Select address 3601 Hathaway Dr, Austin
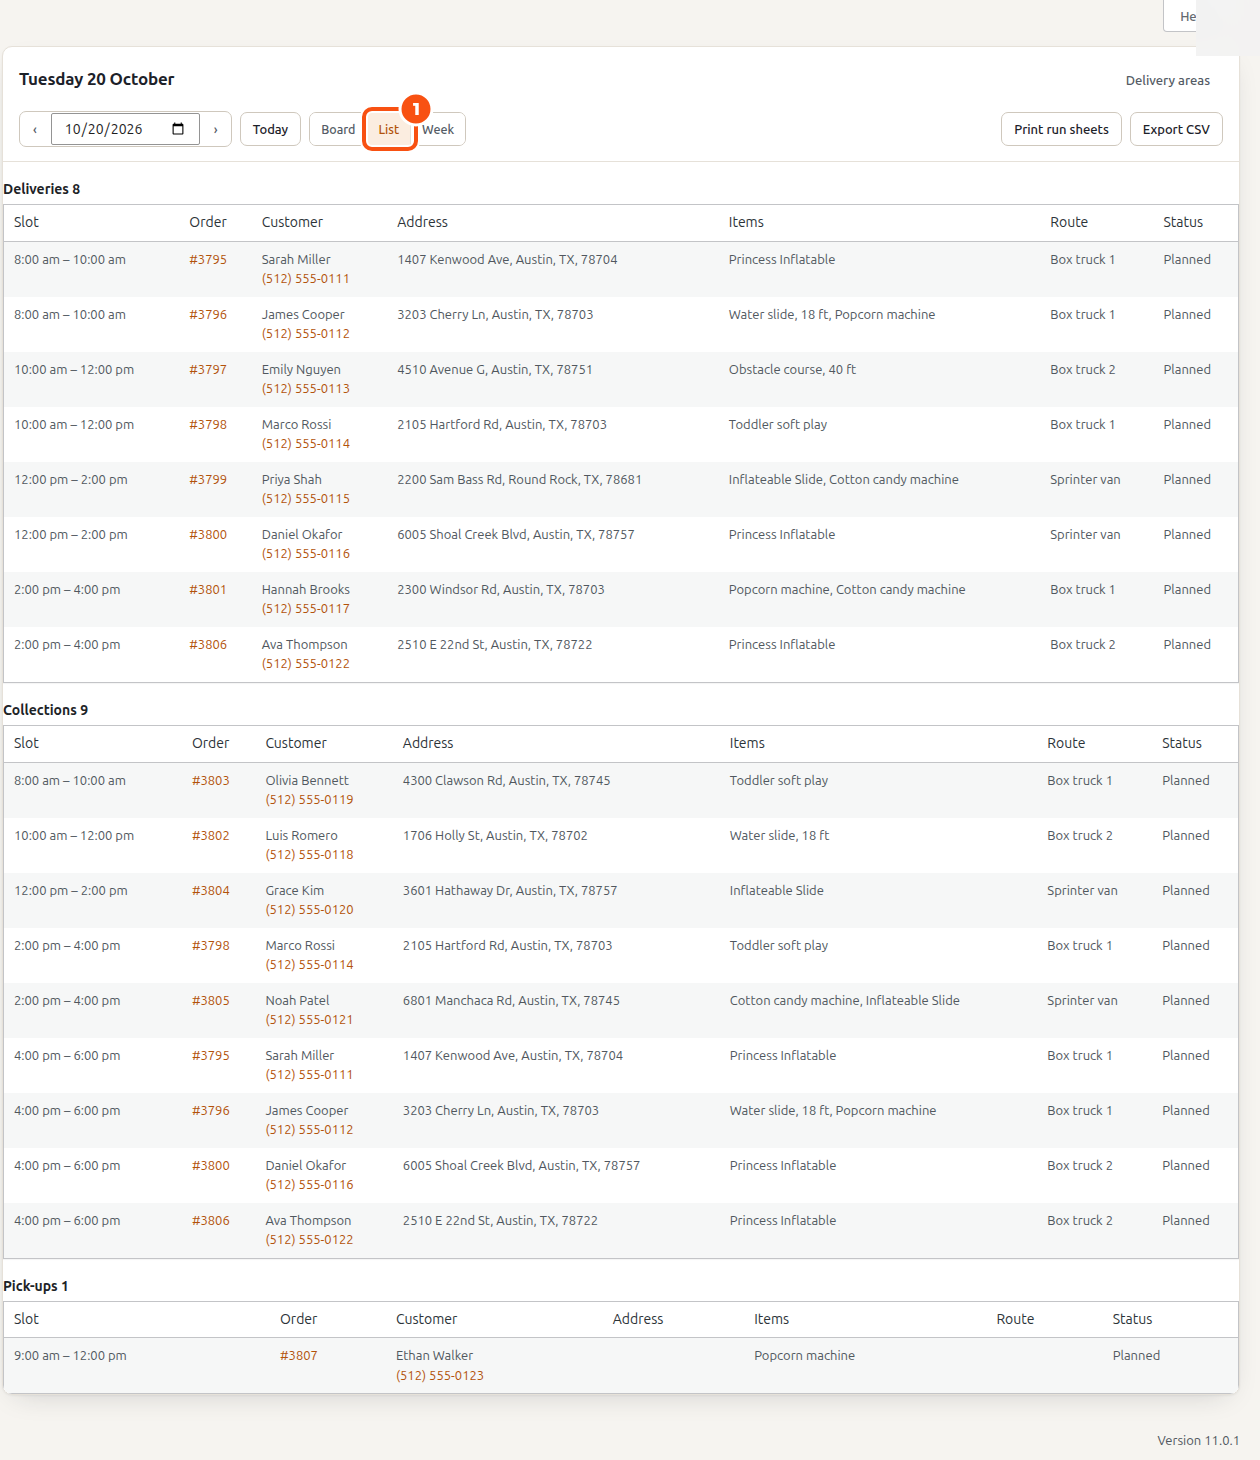 (x=510, y=890)
